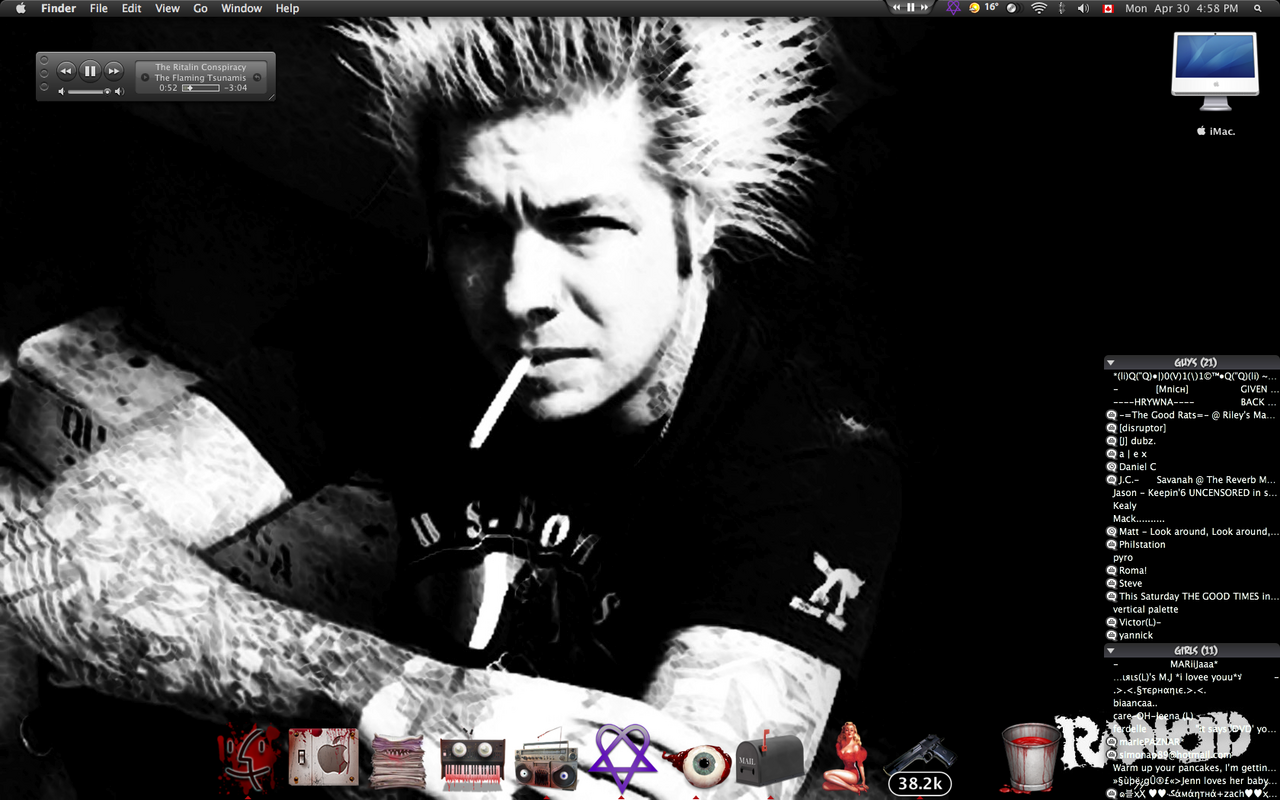Select contact The Good Rats @ Riley's

tap(1192, 415)
